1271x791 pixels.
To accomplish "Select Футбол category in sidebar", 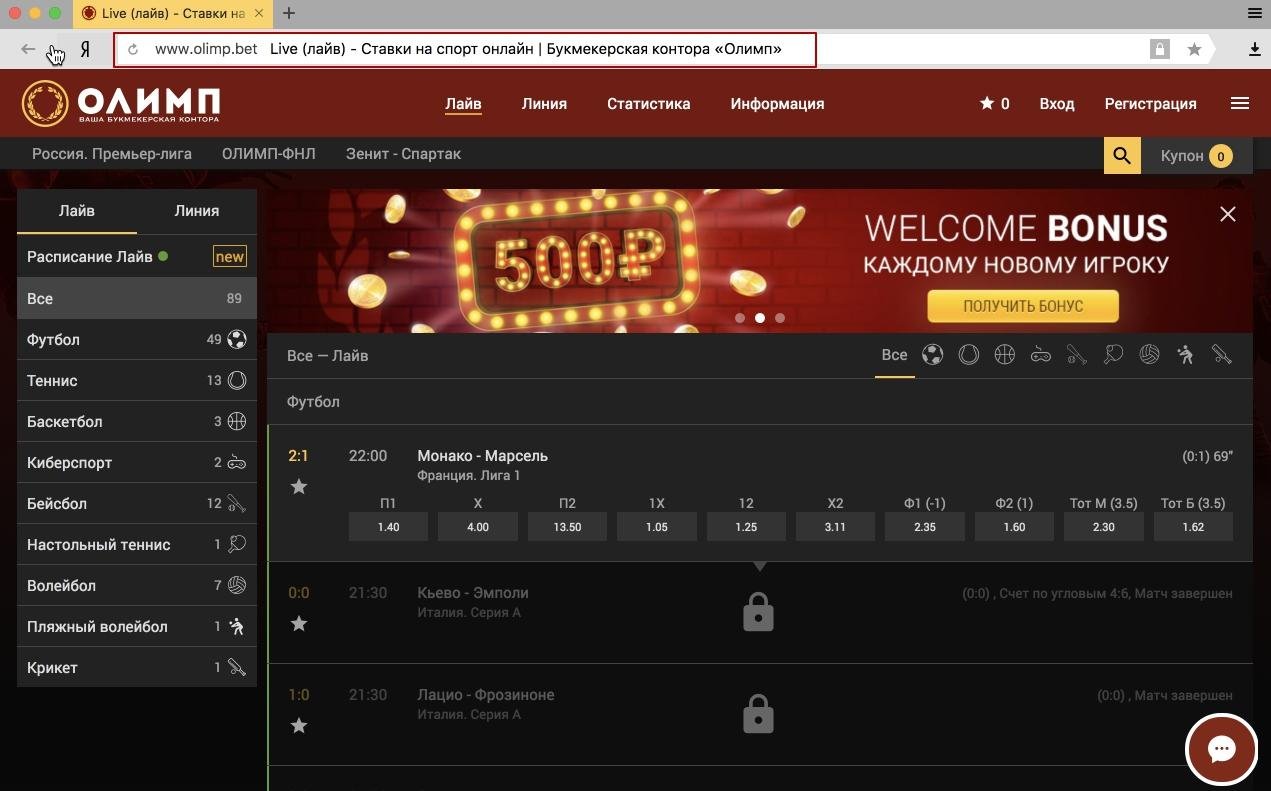I will click(137, 339).
